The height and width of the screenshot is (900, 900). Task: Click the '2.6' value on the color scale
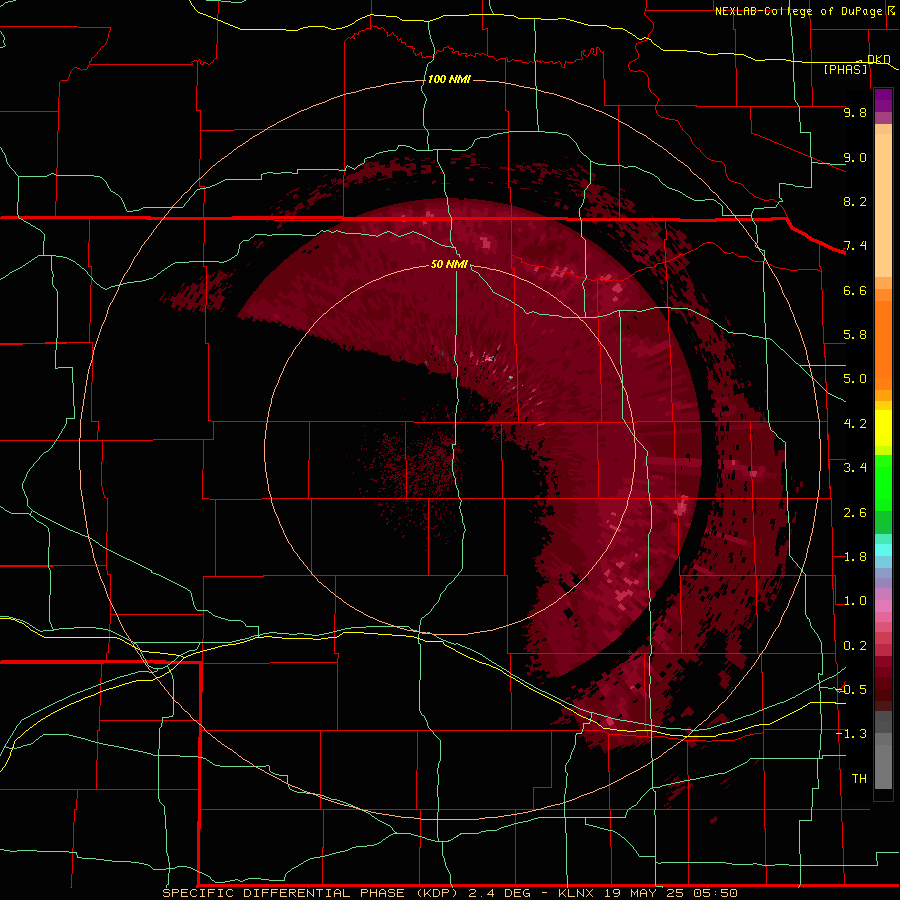[855, 513]
